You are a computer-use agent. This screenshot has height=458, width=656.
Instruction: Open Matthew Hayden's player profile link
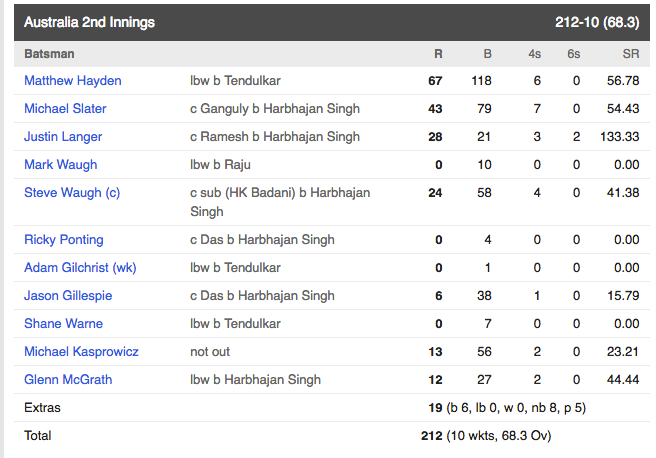point(73,81)
